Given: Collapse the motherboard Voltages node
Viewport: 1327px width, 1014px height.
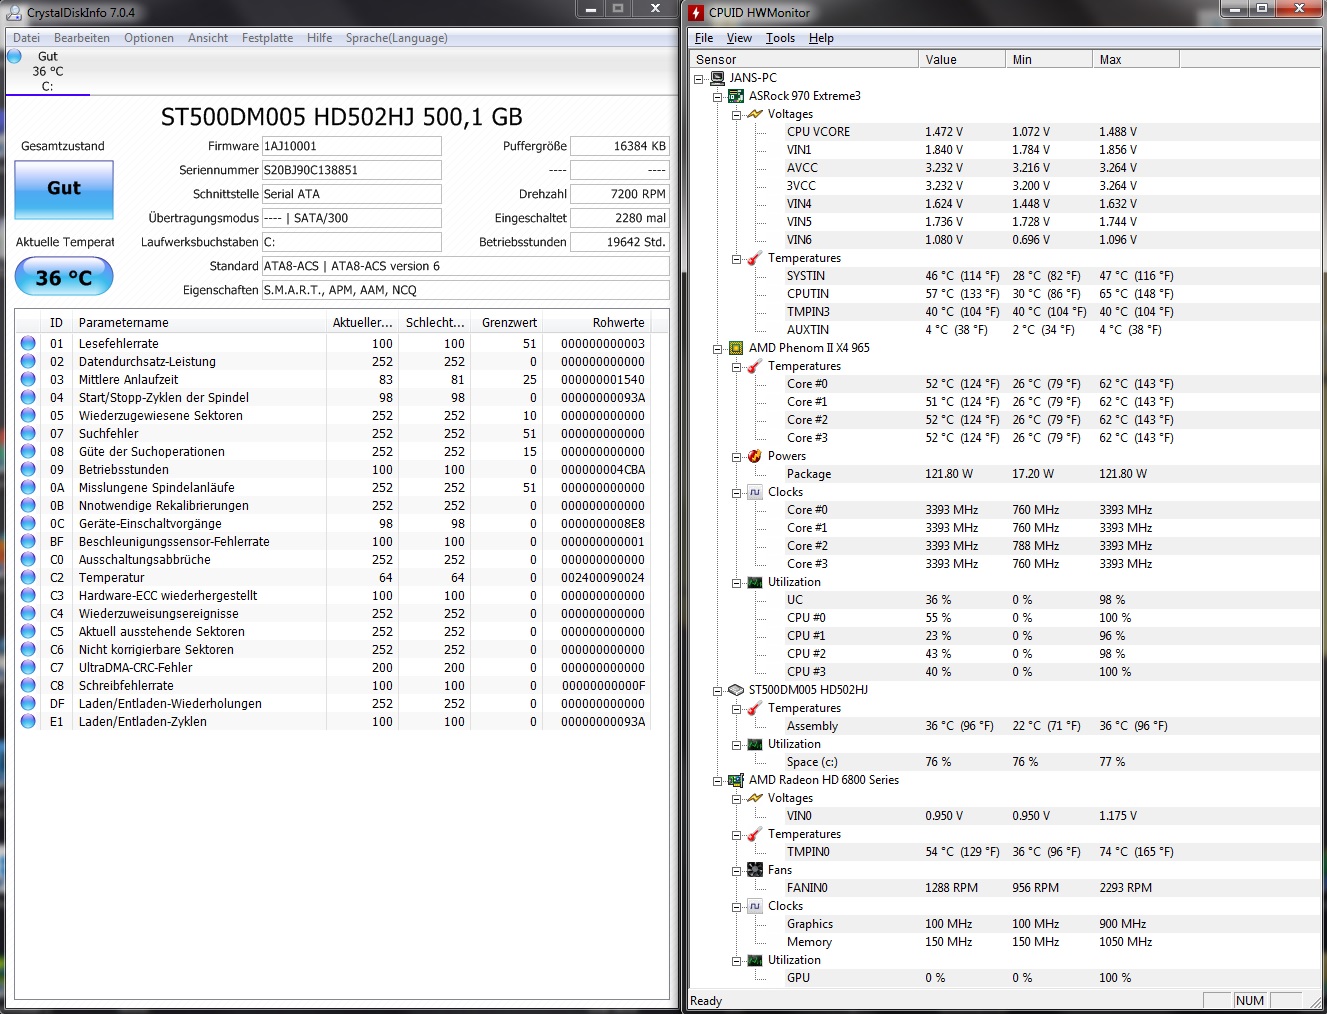Looking at the screenshot, I should (x=737, y=115).
